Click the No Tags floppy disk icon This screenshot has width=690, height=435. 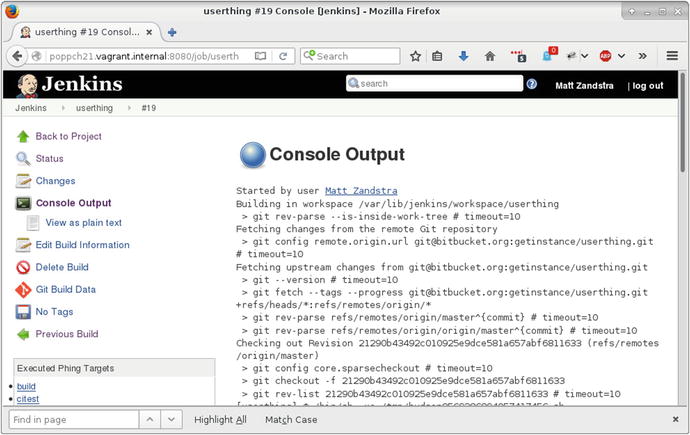pos(23,312)
